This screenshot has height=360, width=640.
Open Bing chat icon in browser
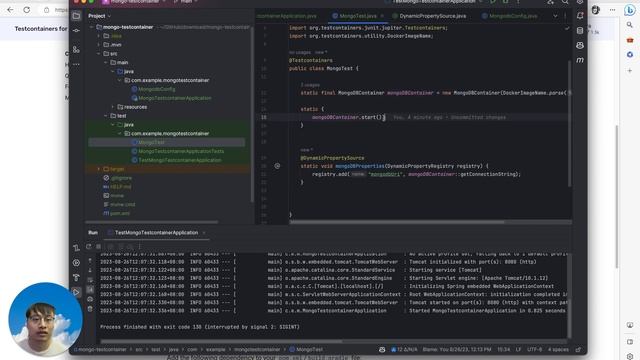click(x=629, y=10)
